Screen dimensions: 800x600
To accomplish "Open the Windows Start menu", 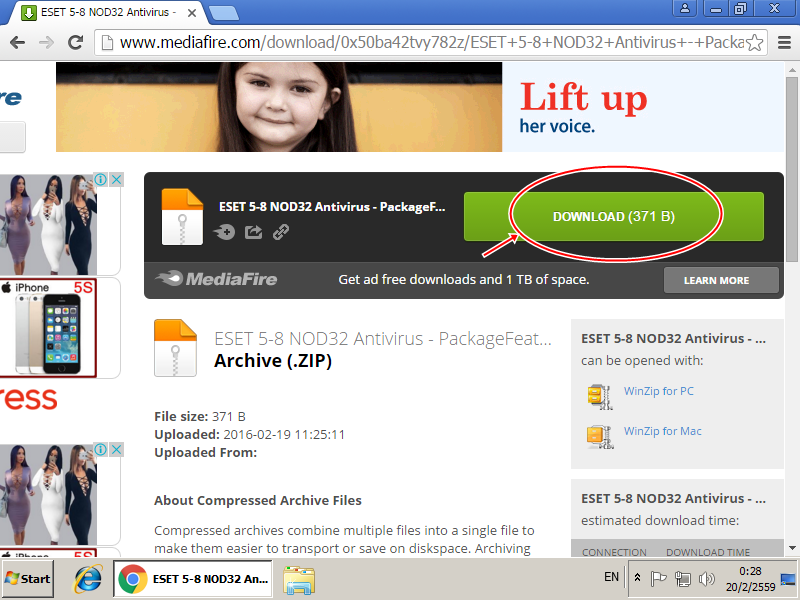I will click(28, 579).
